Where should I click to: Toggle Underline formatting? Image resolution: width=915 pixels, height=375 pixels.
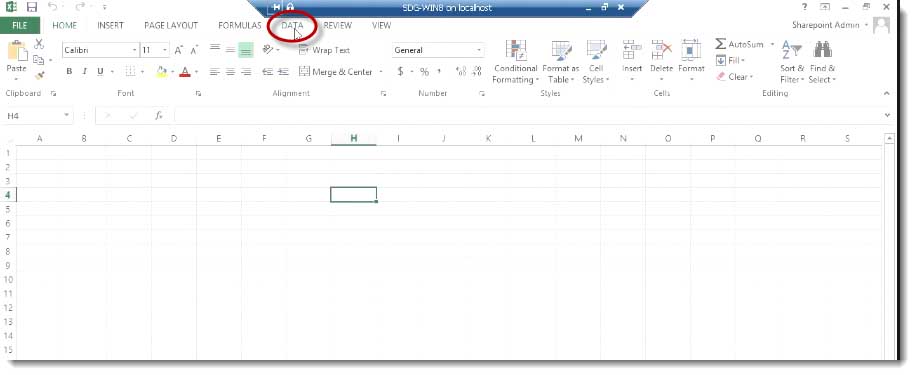click(100, 72)
